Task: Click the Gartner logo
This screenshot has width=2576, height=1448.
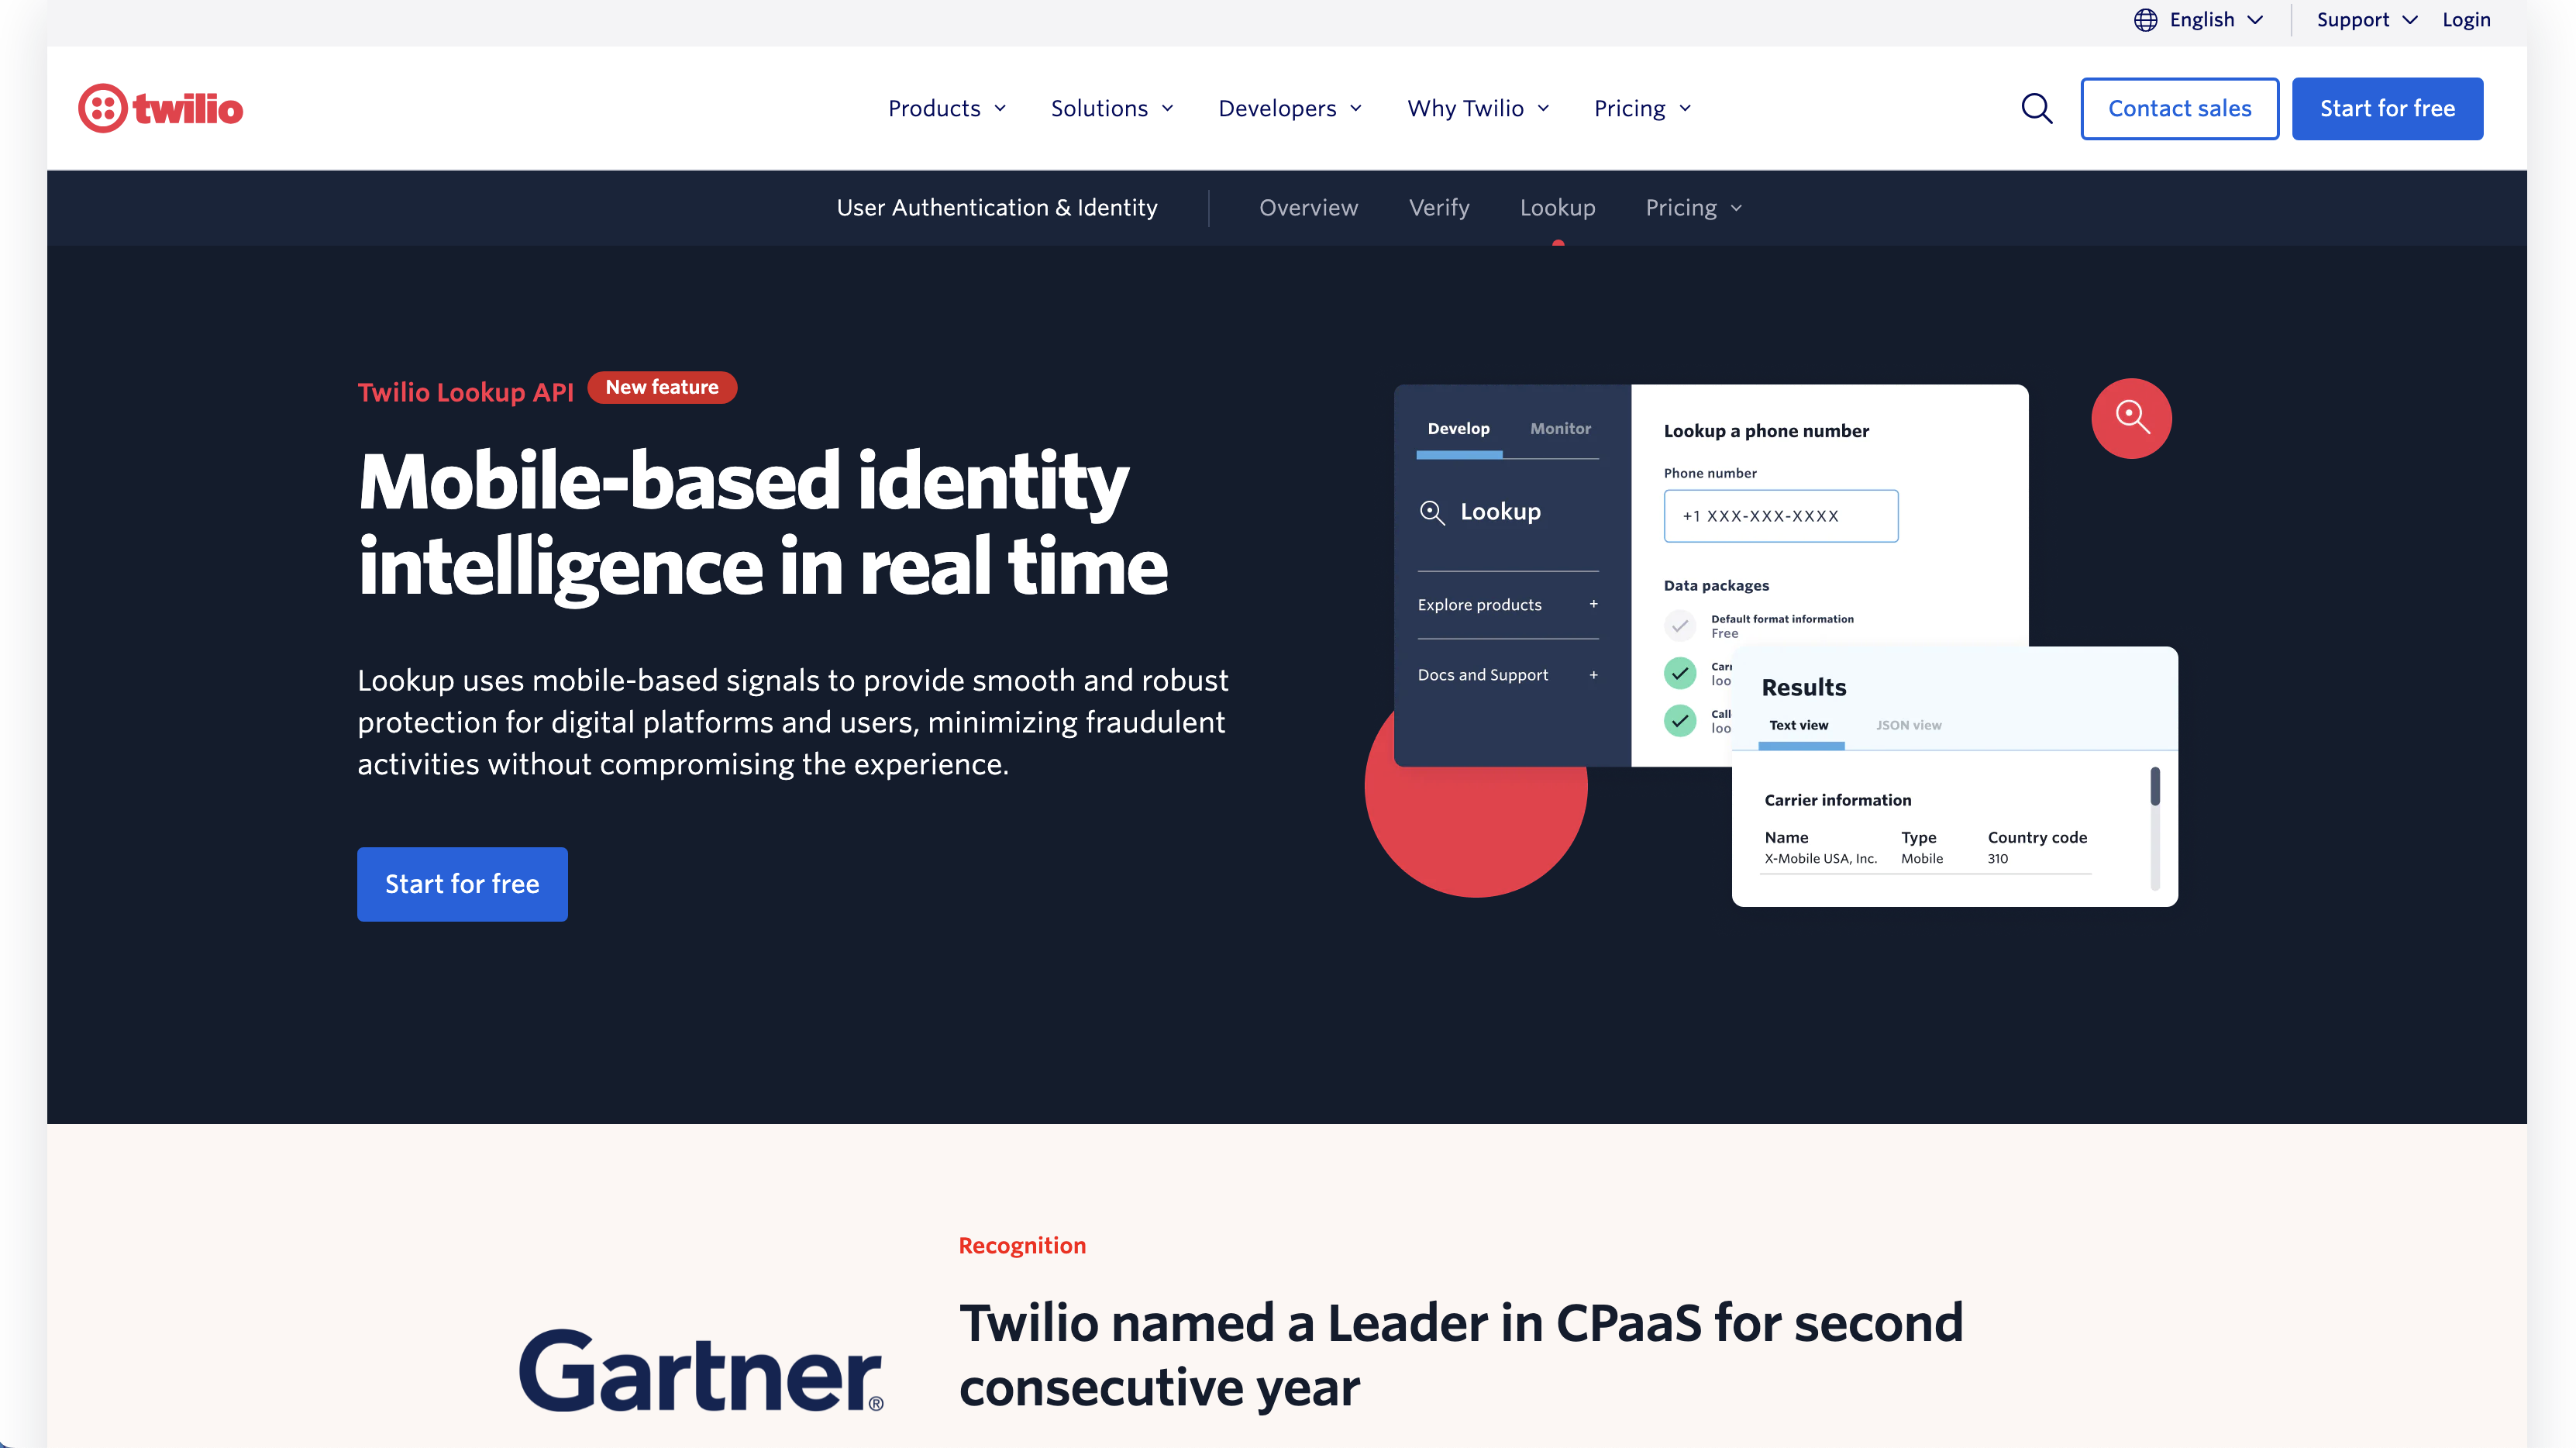Action: point(701,1369)
